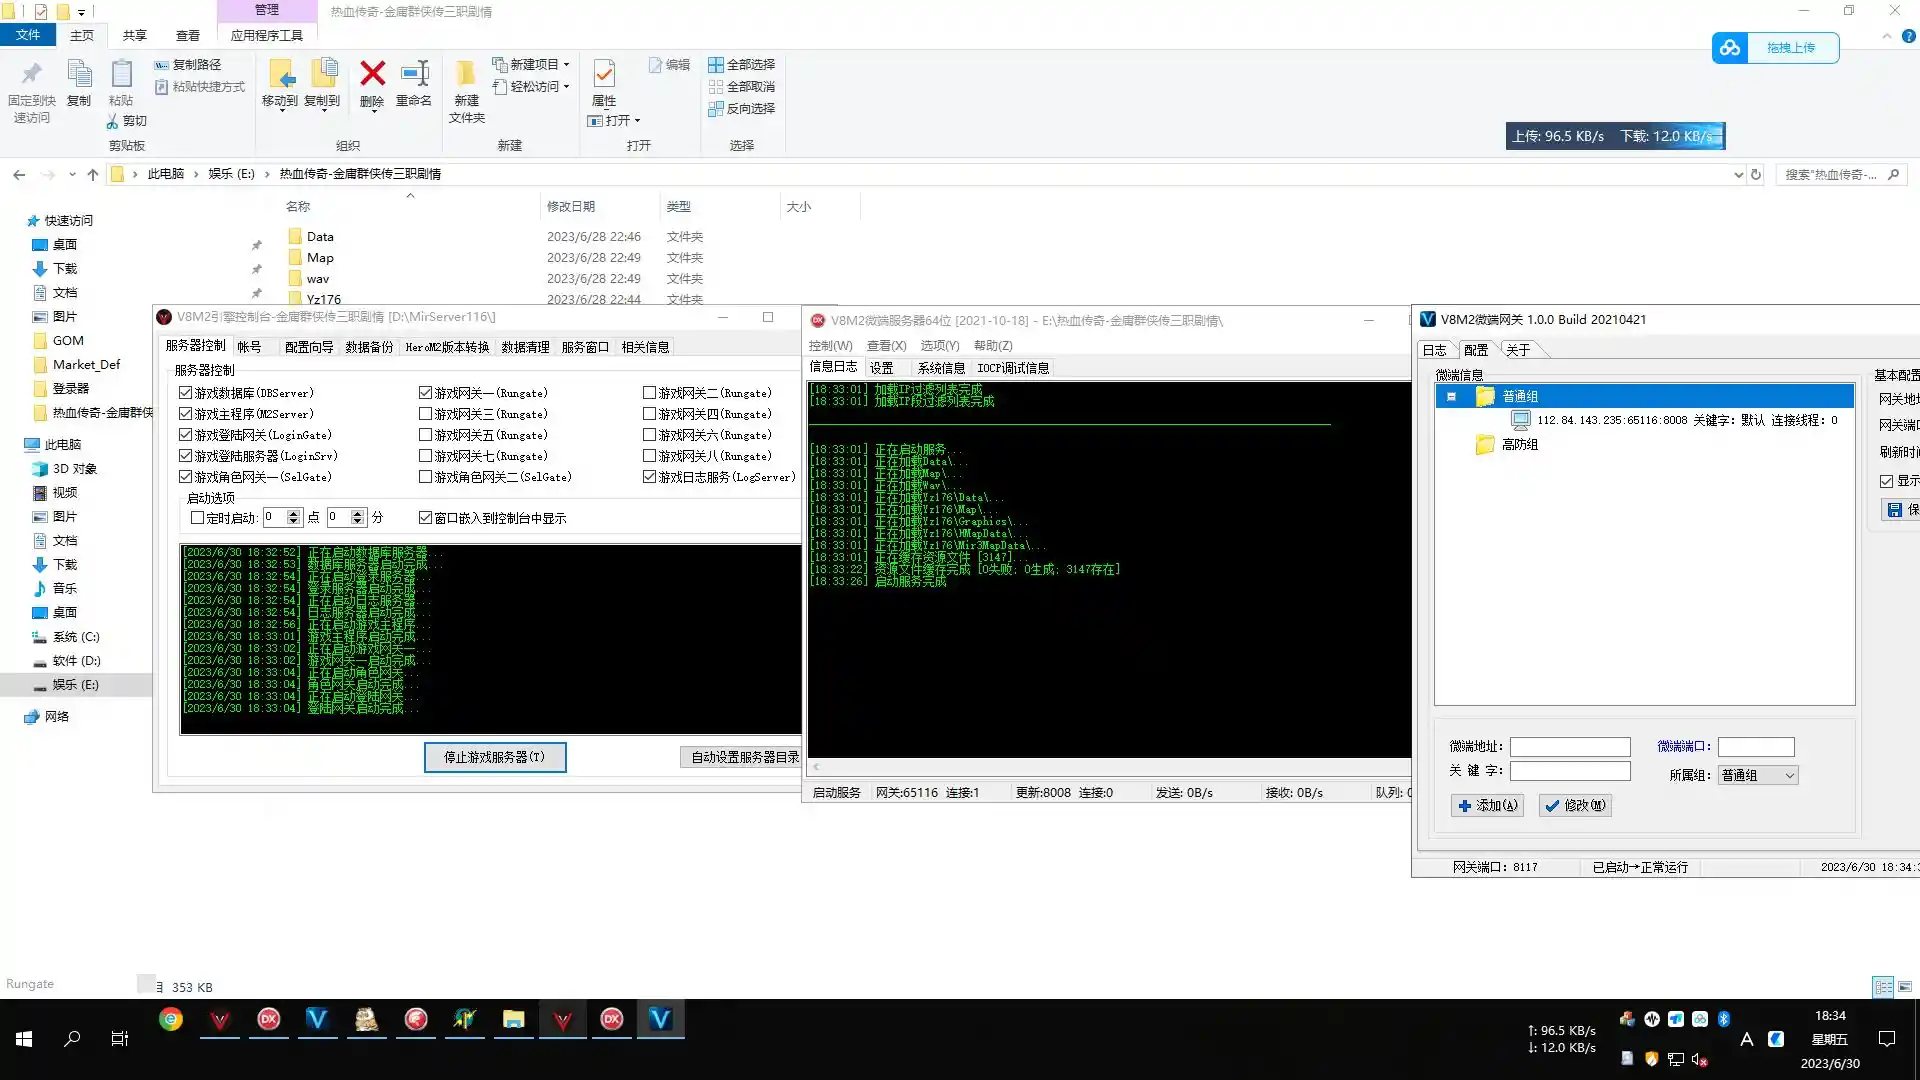Viewport: 1920px width, 1080px height.
Task: Enable 游戏网关三(Rungate) checkbox
Action: tap(425, 414)
